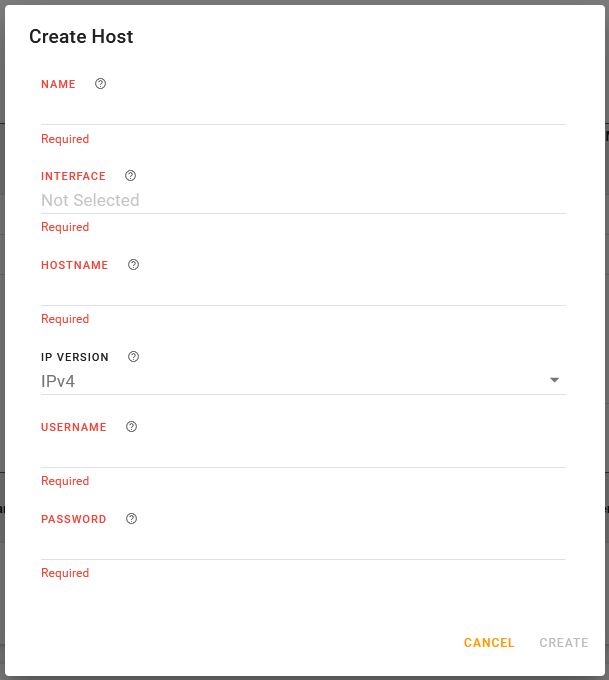
Task: Click the IP VERSION field label
Action: click(x=75, y=358)
